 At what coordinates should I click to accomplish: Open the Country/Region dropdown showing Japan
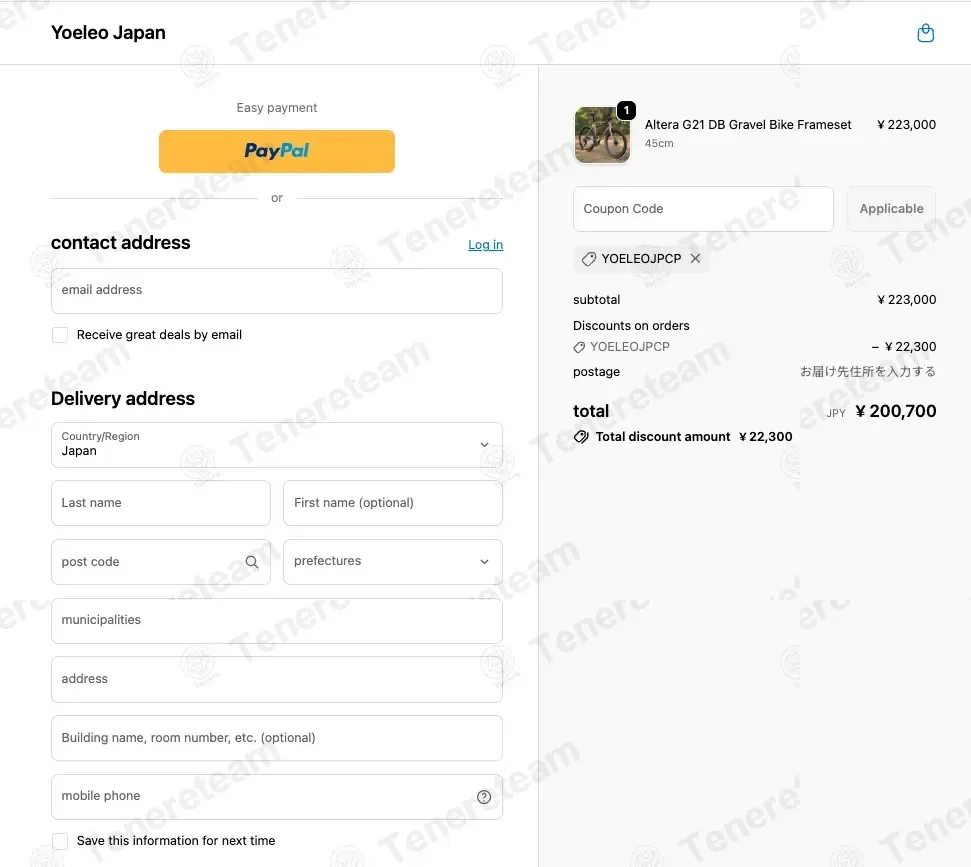pos(277,445)
